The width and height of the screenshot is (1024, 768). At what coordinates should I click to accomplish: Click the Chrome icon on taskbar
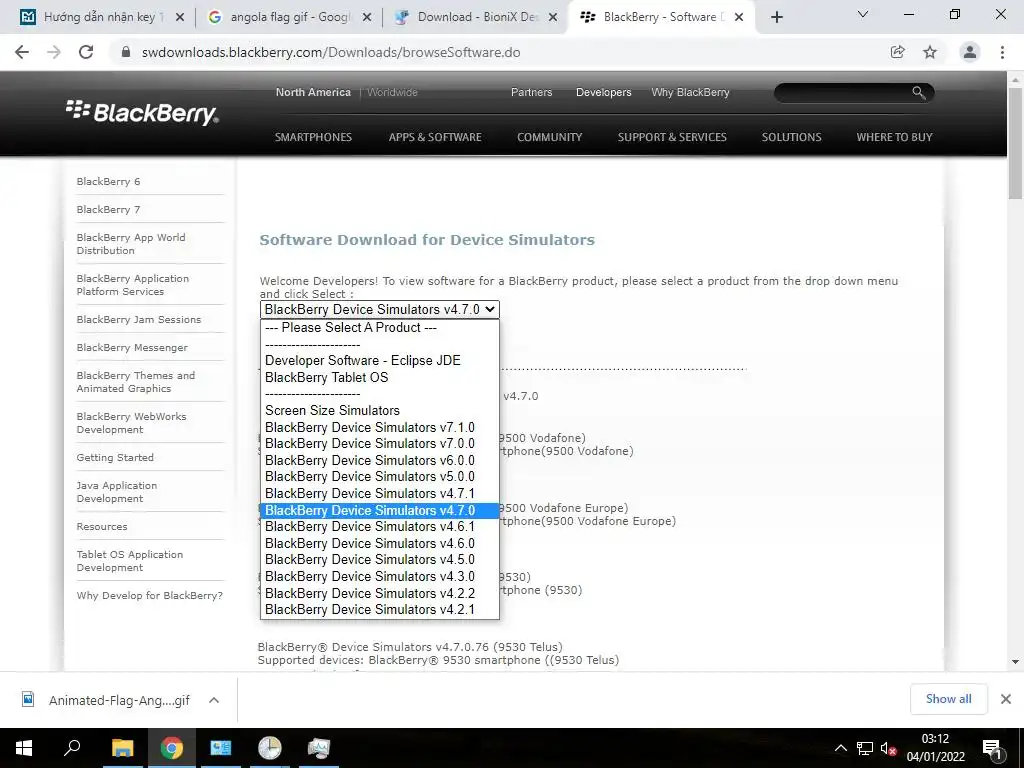[171, 748]
